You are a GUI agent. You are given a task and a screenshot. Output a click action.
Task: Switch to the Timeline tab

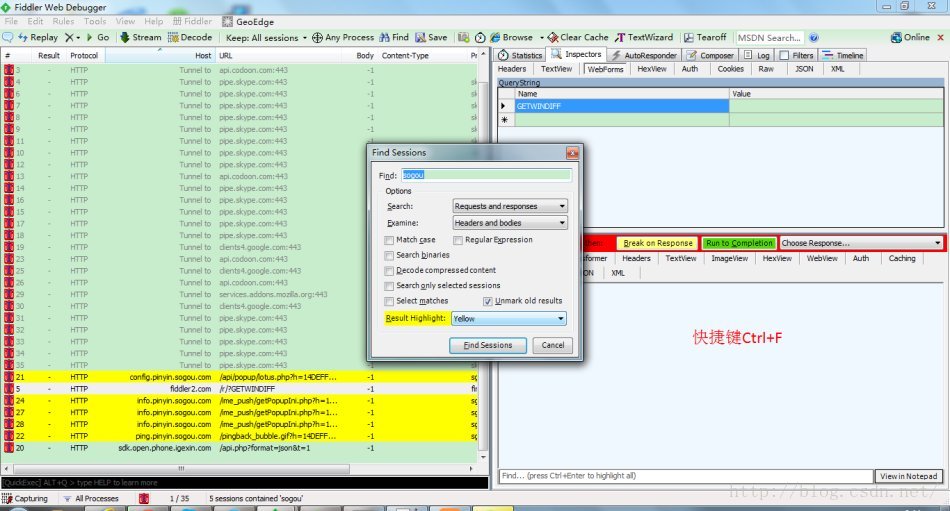(843, 55)
